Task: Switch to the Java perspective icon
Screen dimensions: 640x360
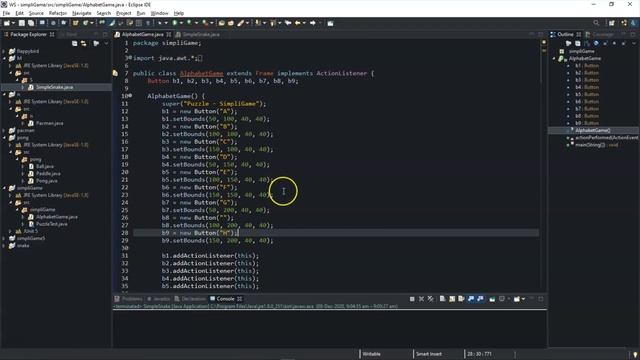Action: [633, 23]
